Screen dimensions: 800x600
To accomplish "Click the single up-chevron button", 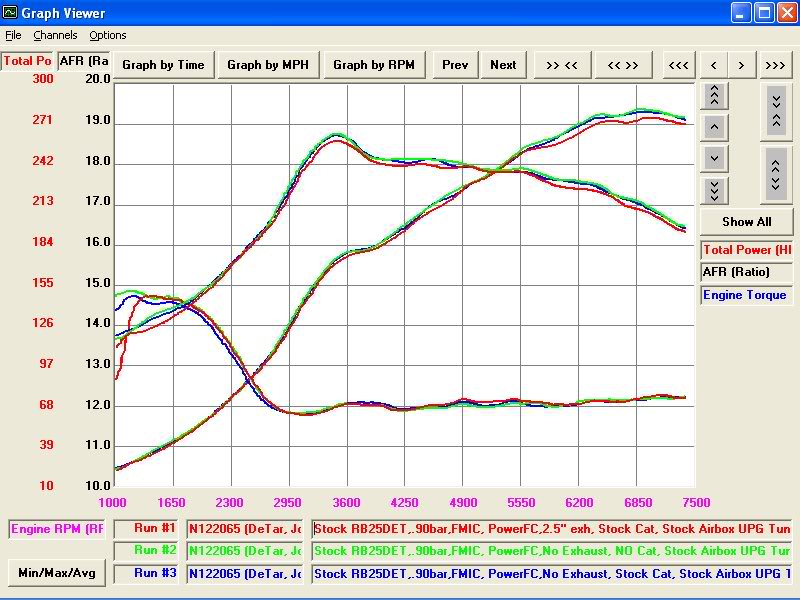I will click(x=714, y=127).
